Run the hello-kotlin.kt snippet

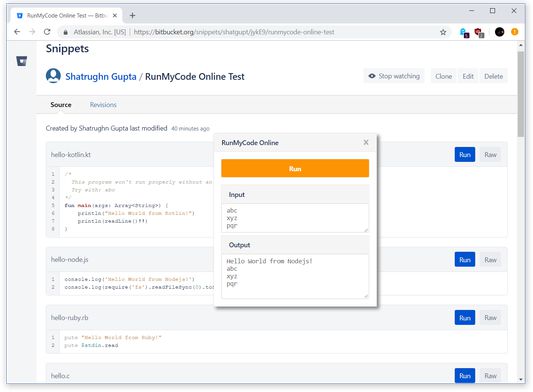tap(465, 155)
